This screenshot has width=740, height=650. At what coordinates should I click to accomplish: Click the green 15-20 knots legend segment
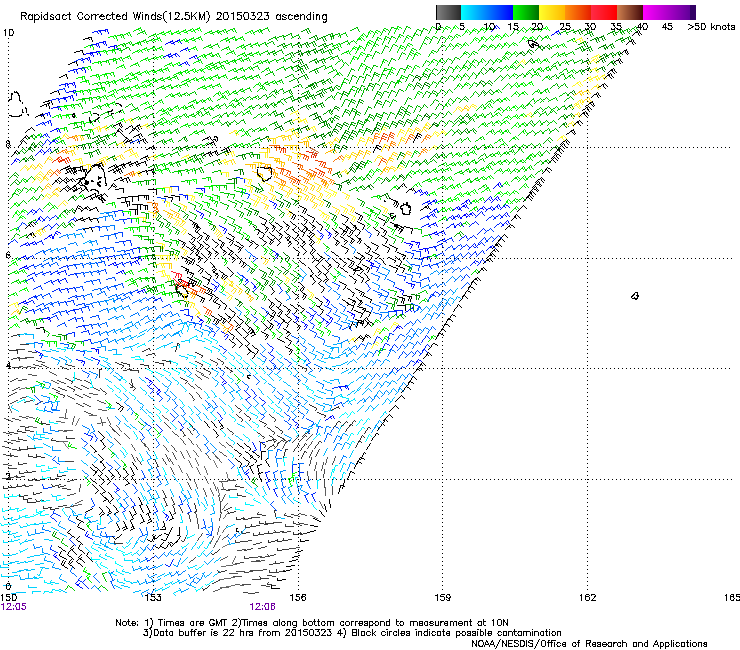(x=526, y=12)
